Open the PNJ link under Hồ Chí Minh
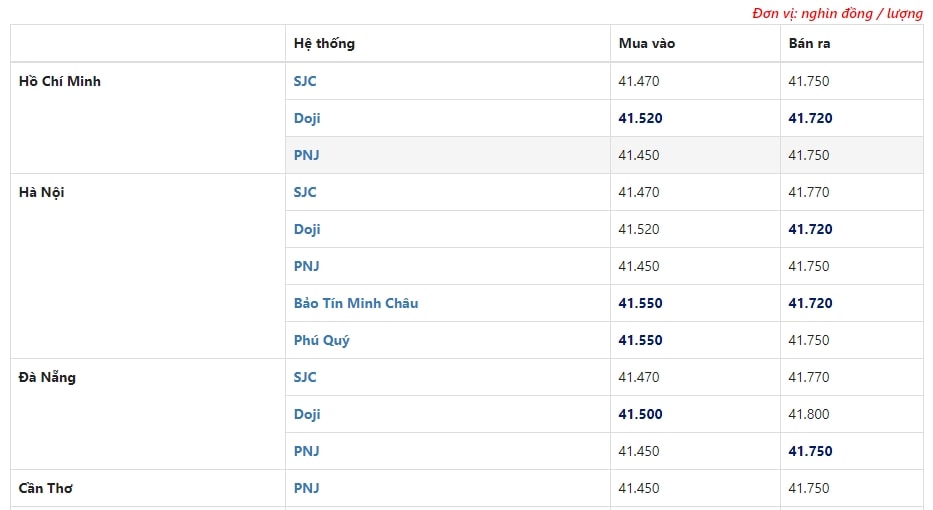The width and height of the screenshot is (933, 510). (x=306, y=155)
